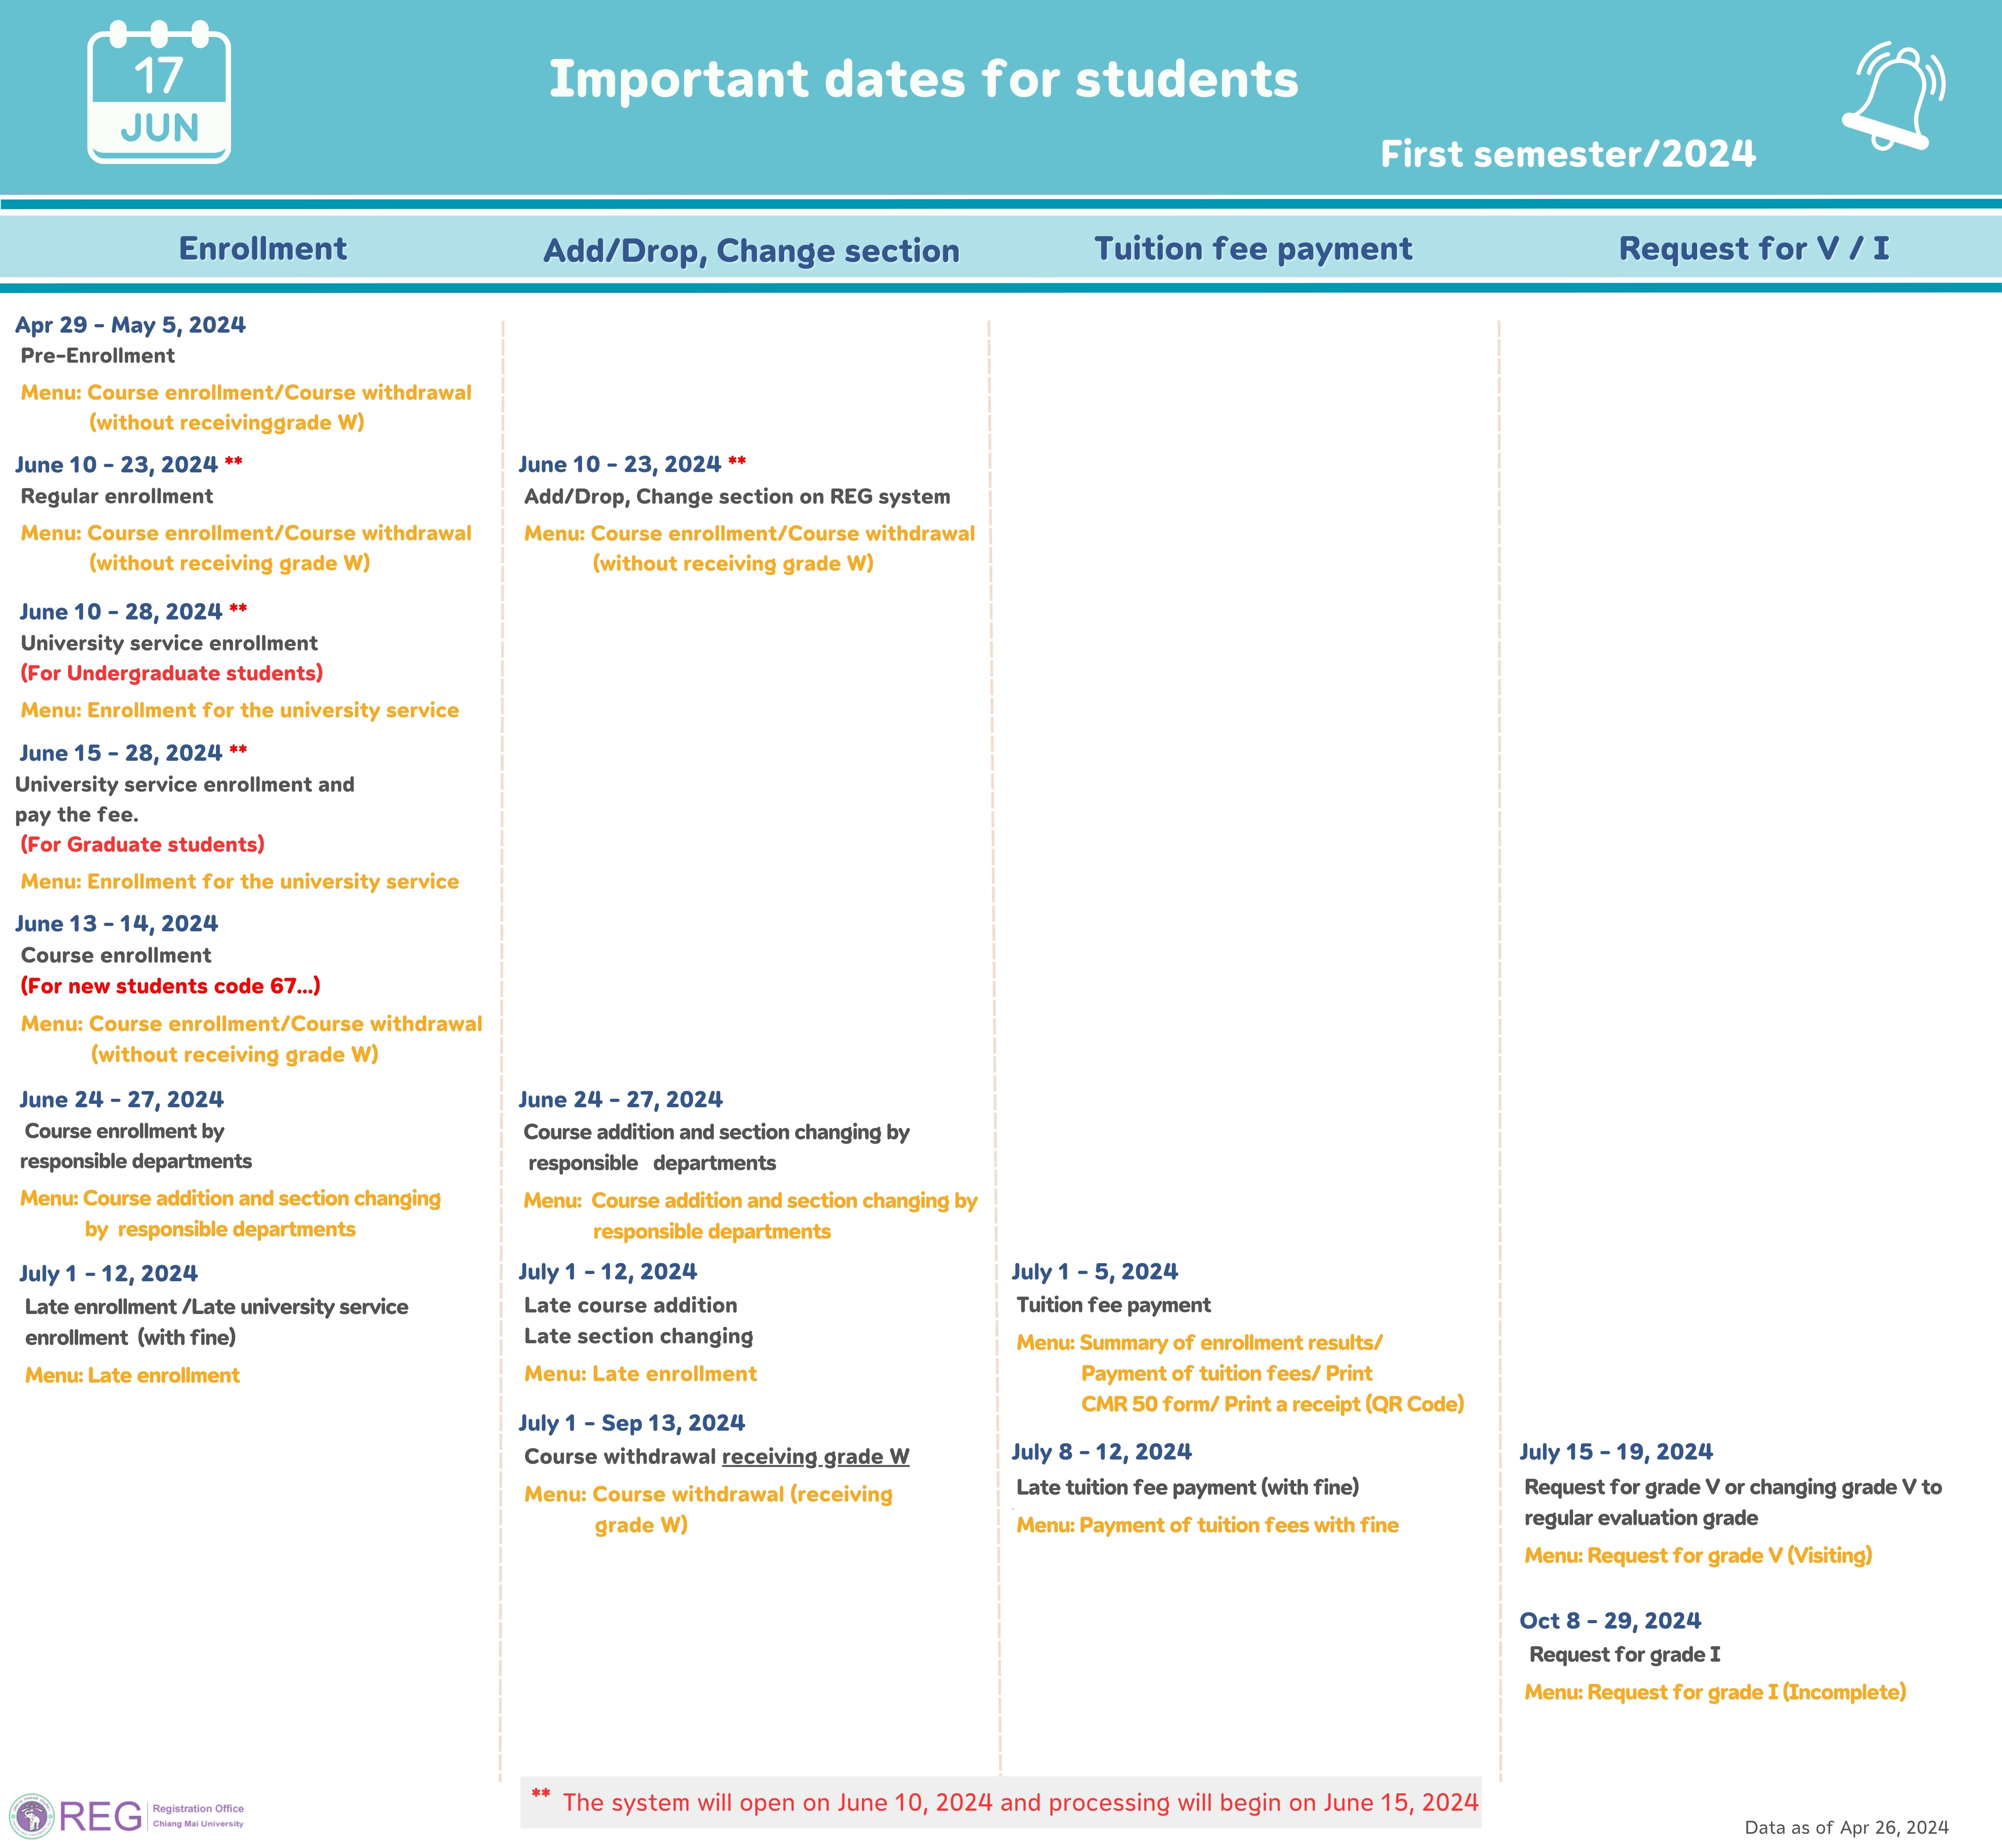Viewport: 2002px width, 1848px height.
Task: Click the Apr 29 - May 5, 2024 date
Action: 130,325
